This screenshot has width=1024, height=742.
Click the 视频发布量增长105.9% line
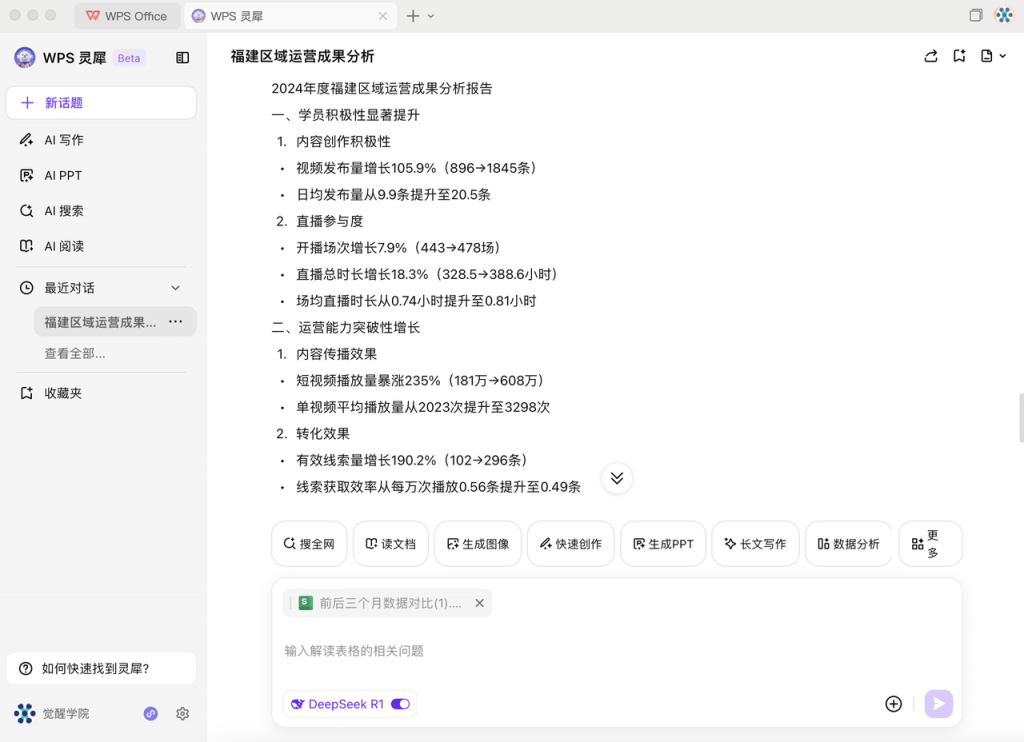click(417, 168)
